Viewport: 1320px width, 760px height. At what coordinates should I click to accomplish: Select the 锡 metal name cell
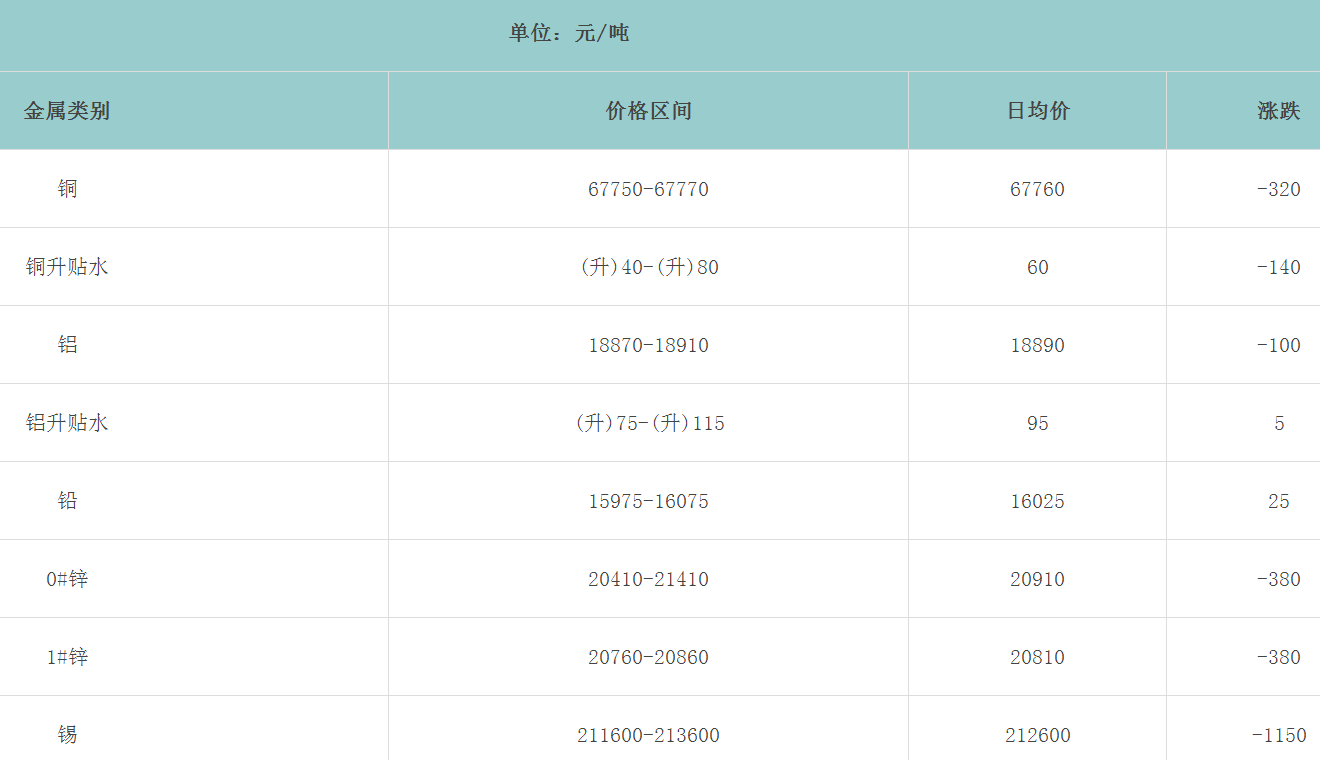coord(67,735)
